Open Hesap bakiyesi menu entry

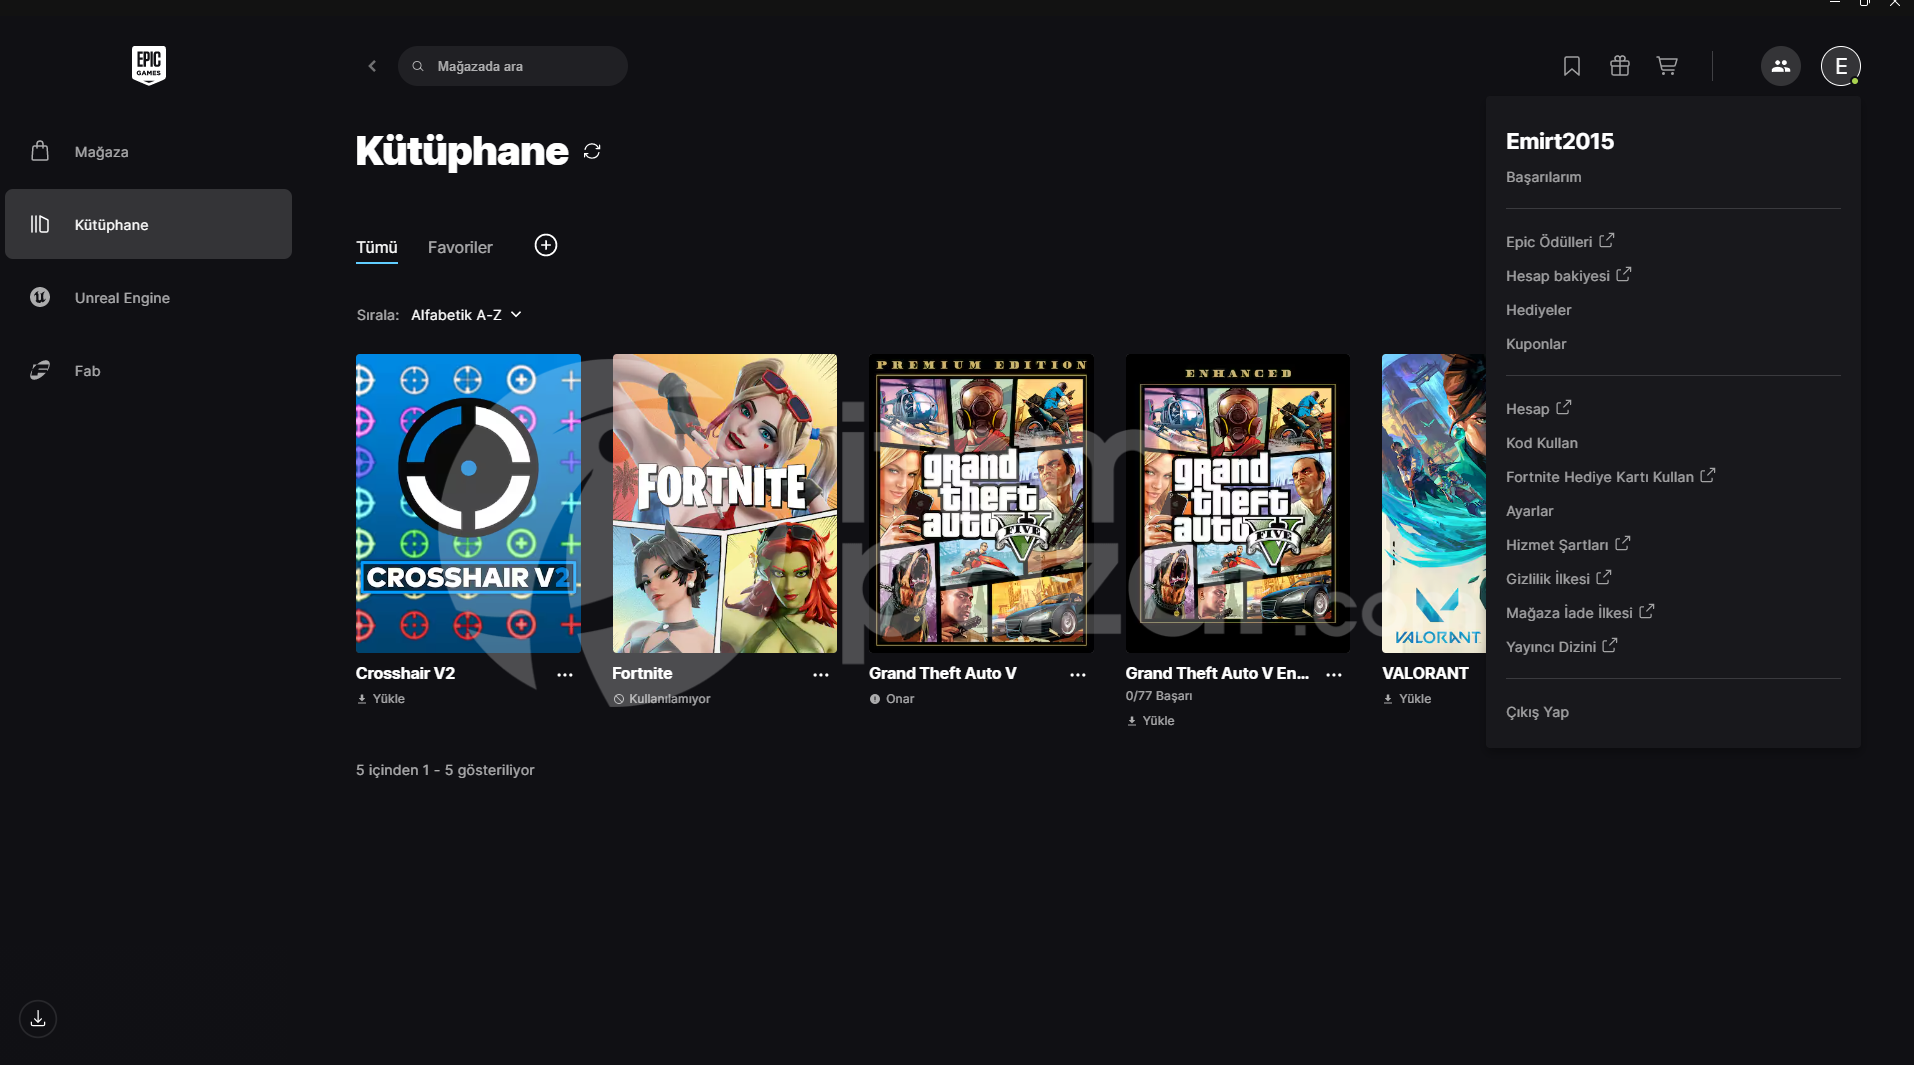1568,275
